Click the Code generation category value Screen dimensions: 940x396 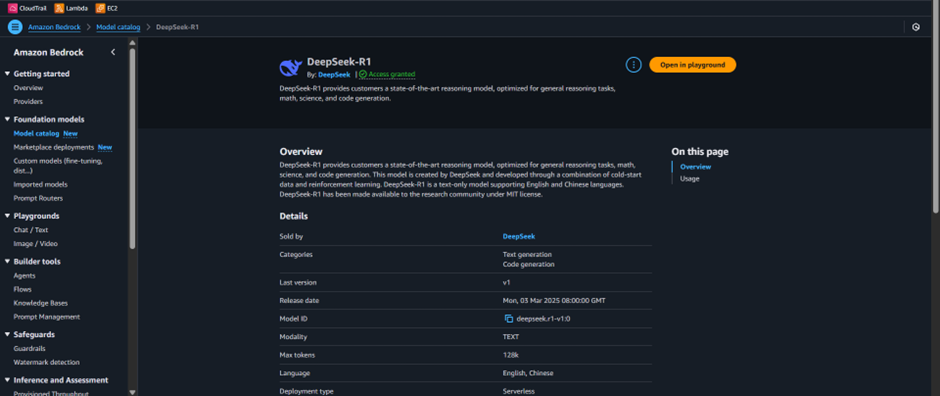click(x=528, y=264)
